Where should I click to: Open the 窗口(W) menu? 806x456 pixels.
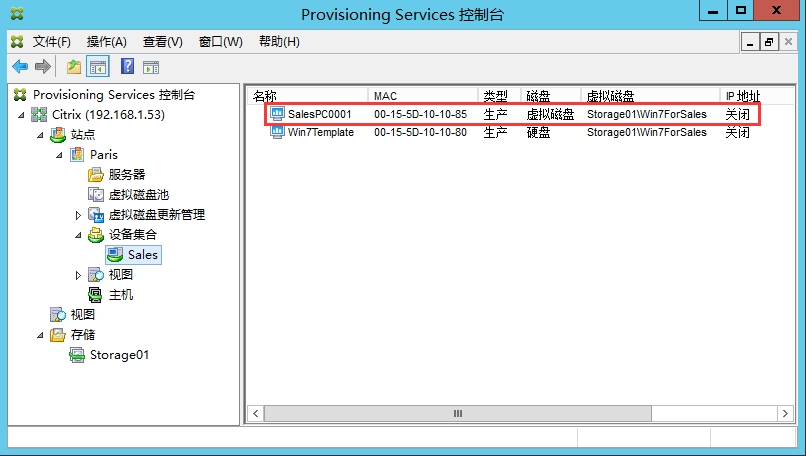click(x=221, y=42)
